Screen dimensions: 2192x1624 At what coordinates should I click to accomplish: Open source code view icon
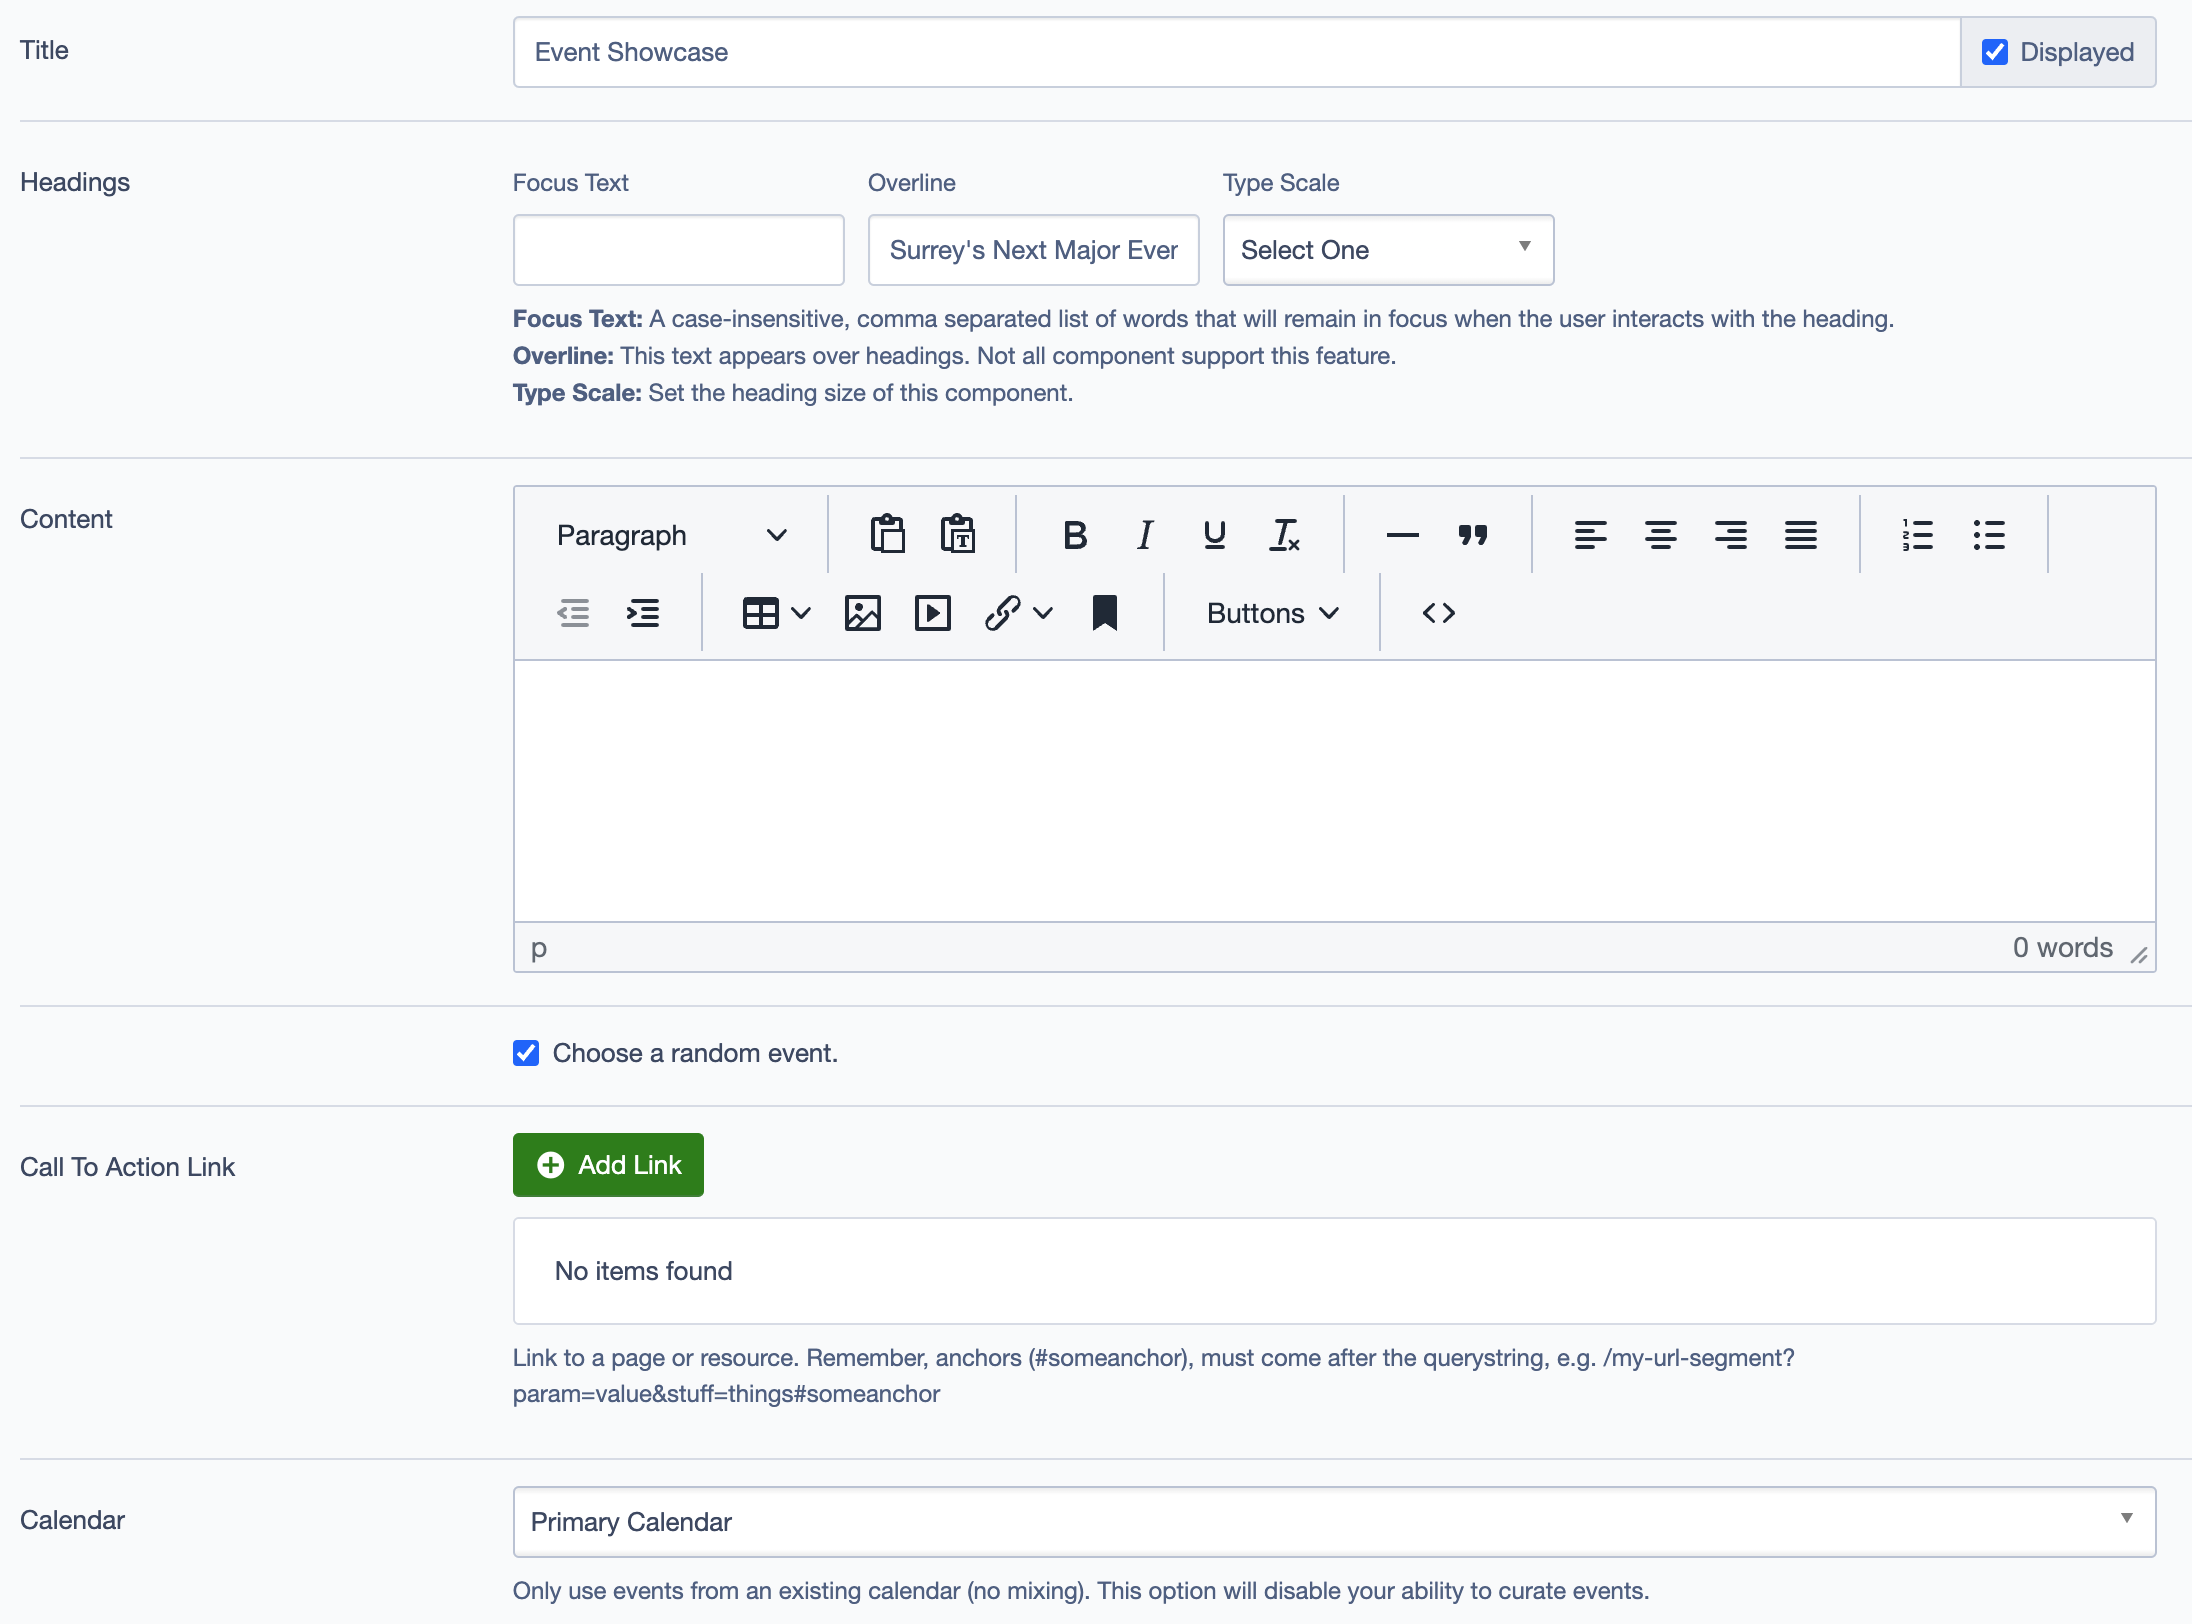(1438, 613)
